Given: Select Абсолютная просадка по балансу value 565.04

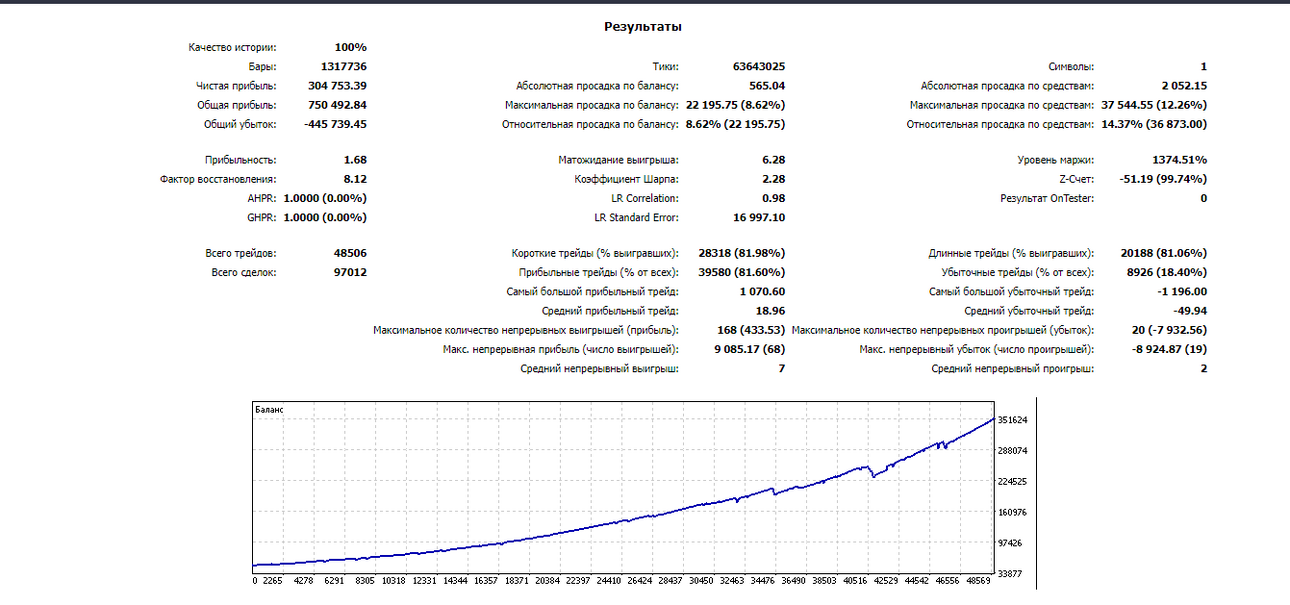Looking at the screenshot, I should pos(767,86).
